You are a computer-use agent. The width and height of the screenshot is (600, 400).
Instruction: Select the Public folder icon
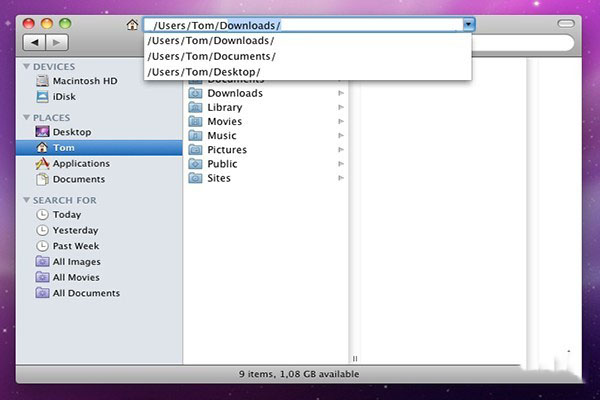(x=195, y=164)
